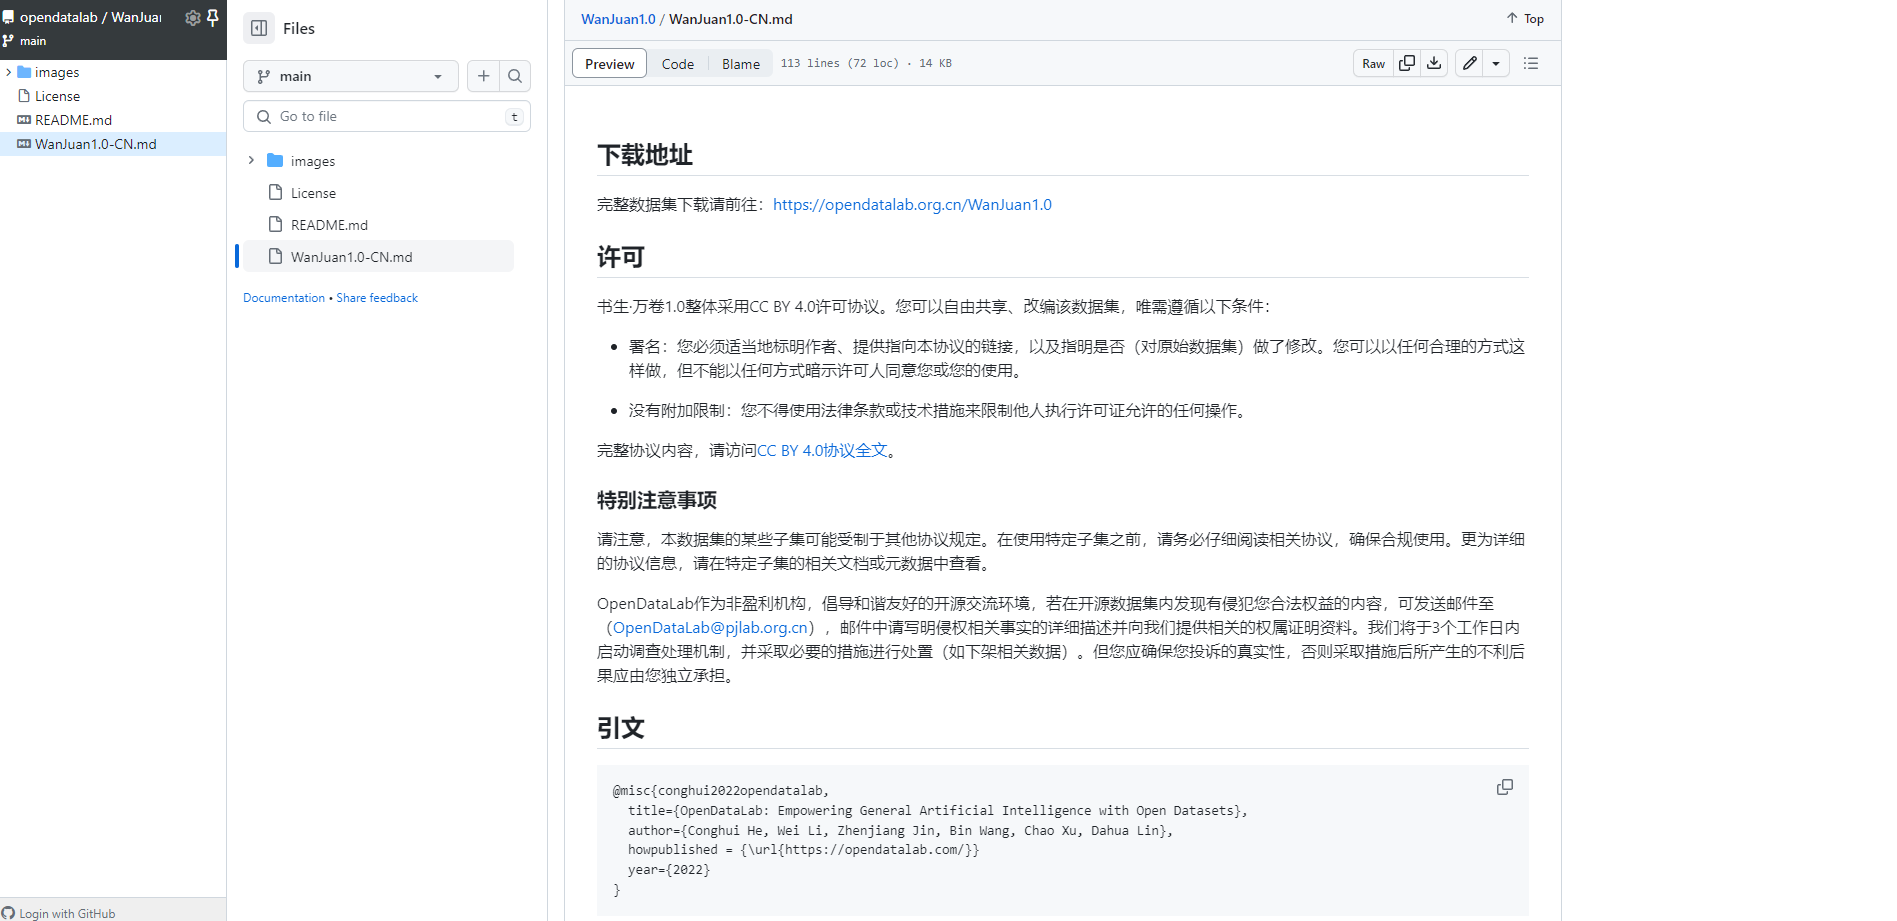Screen dimensions: 1897x921
Task: Open Octotree settings gear
Action: pos(193,17)
